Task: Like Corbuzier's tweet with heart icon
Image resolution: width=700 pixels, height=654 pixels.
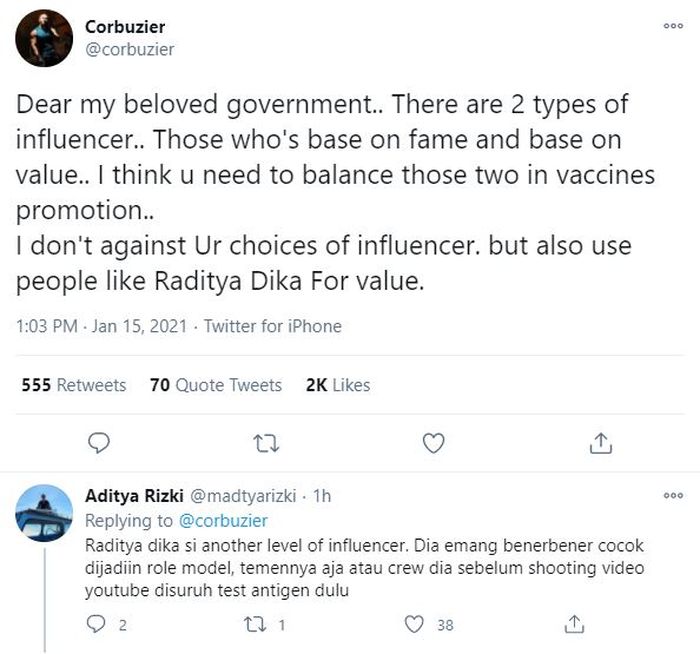Action: coord(433,441)
